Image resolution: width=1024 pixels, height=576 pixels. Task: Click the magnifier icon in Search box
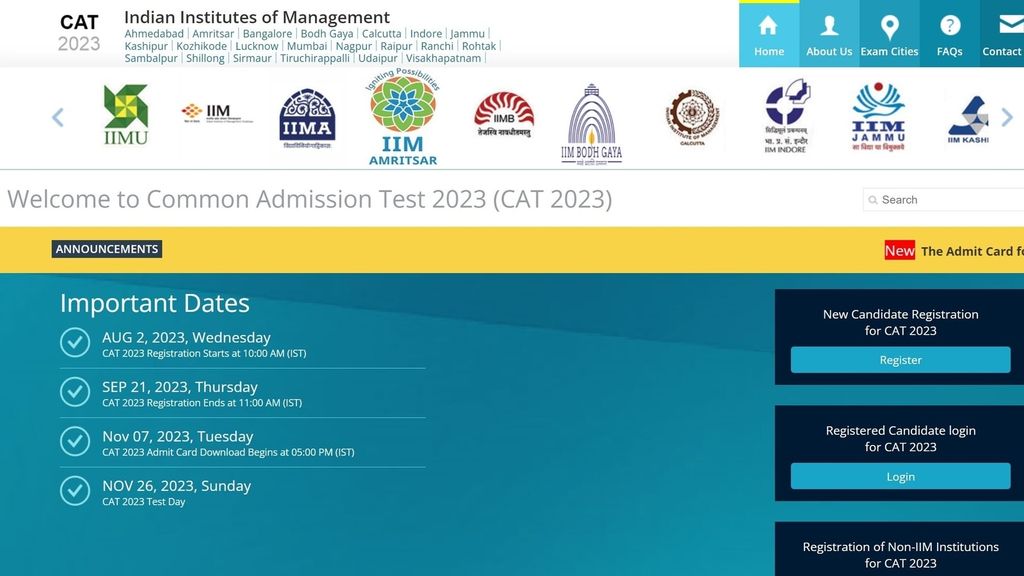coord(872,200)
